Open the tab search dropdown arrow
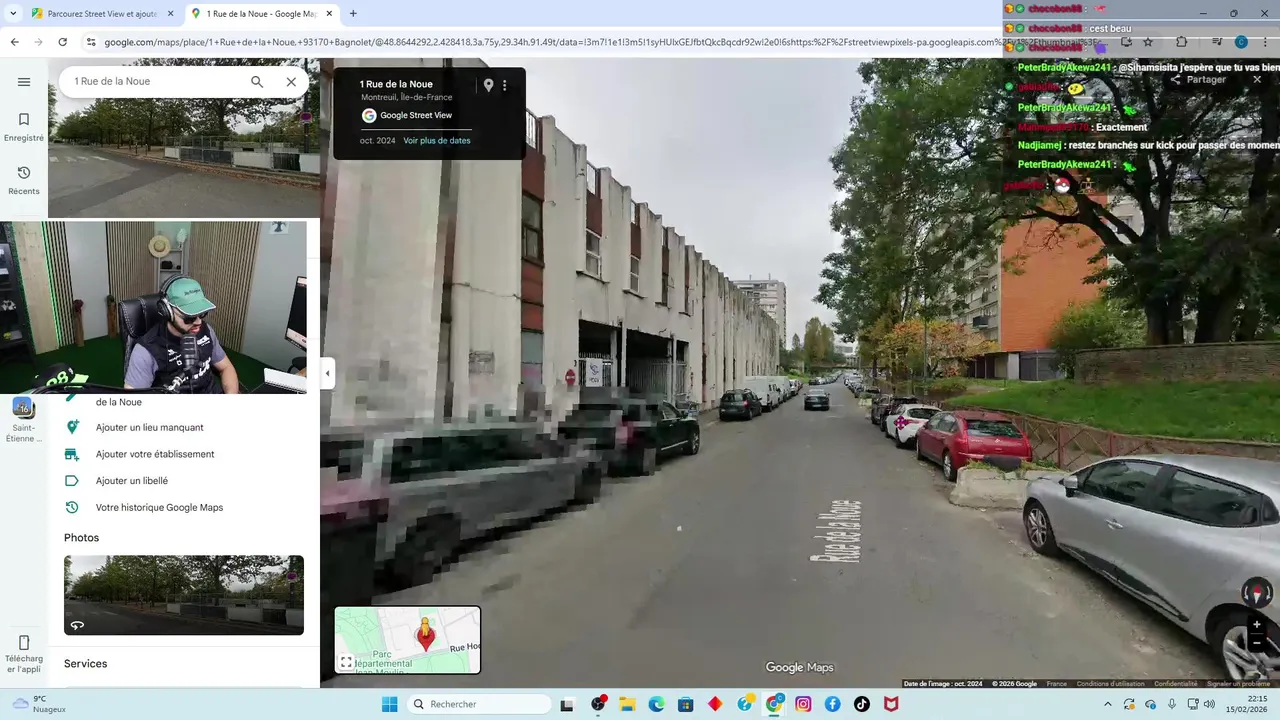The image size is (1280, 720). (13, 14)
